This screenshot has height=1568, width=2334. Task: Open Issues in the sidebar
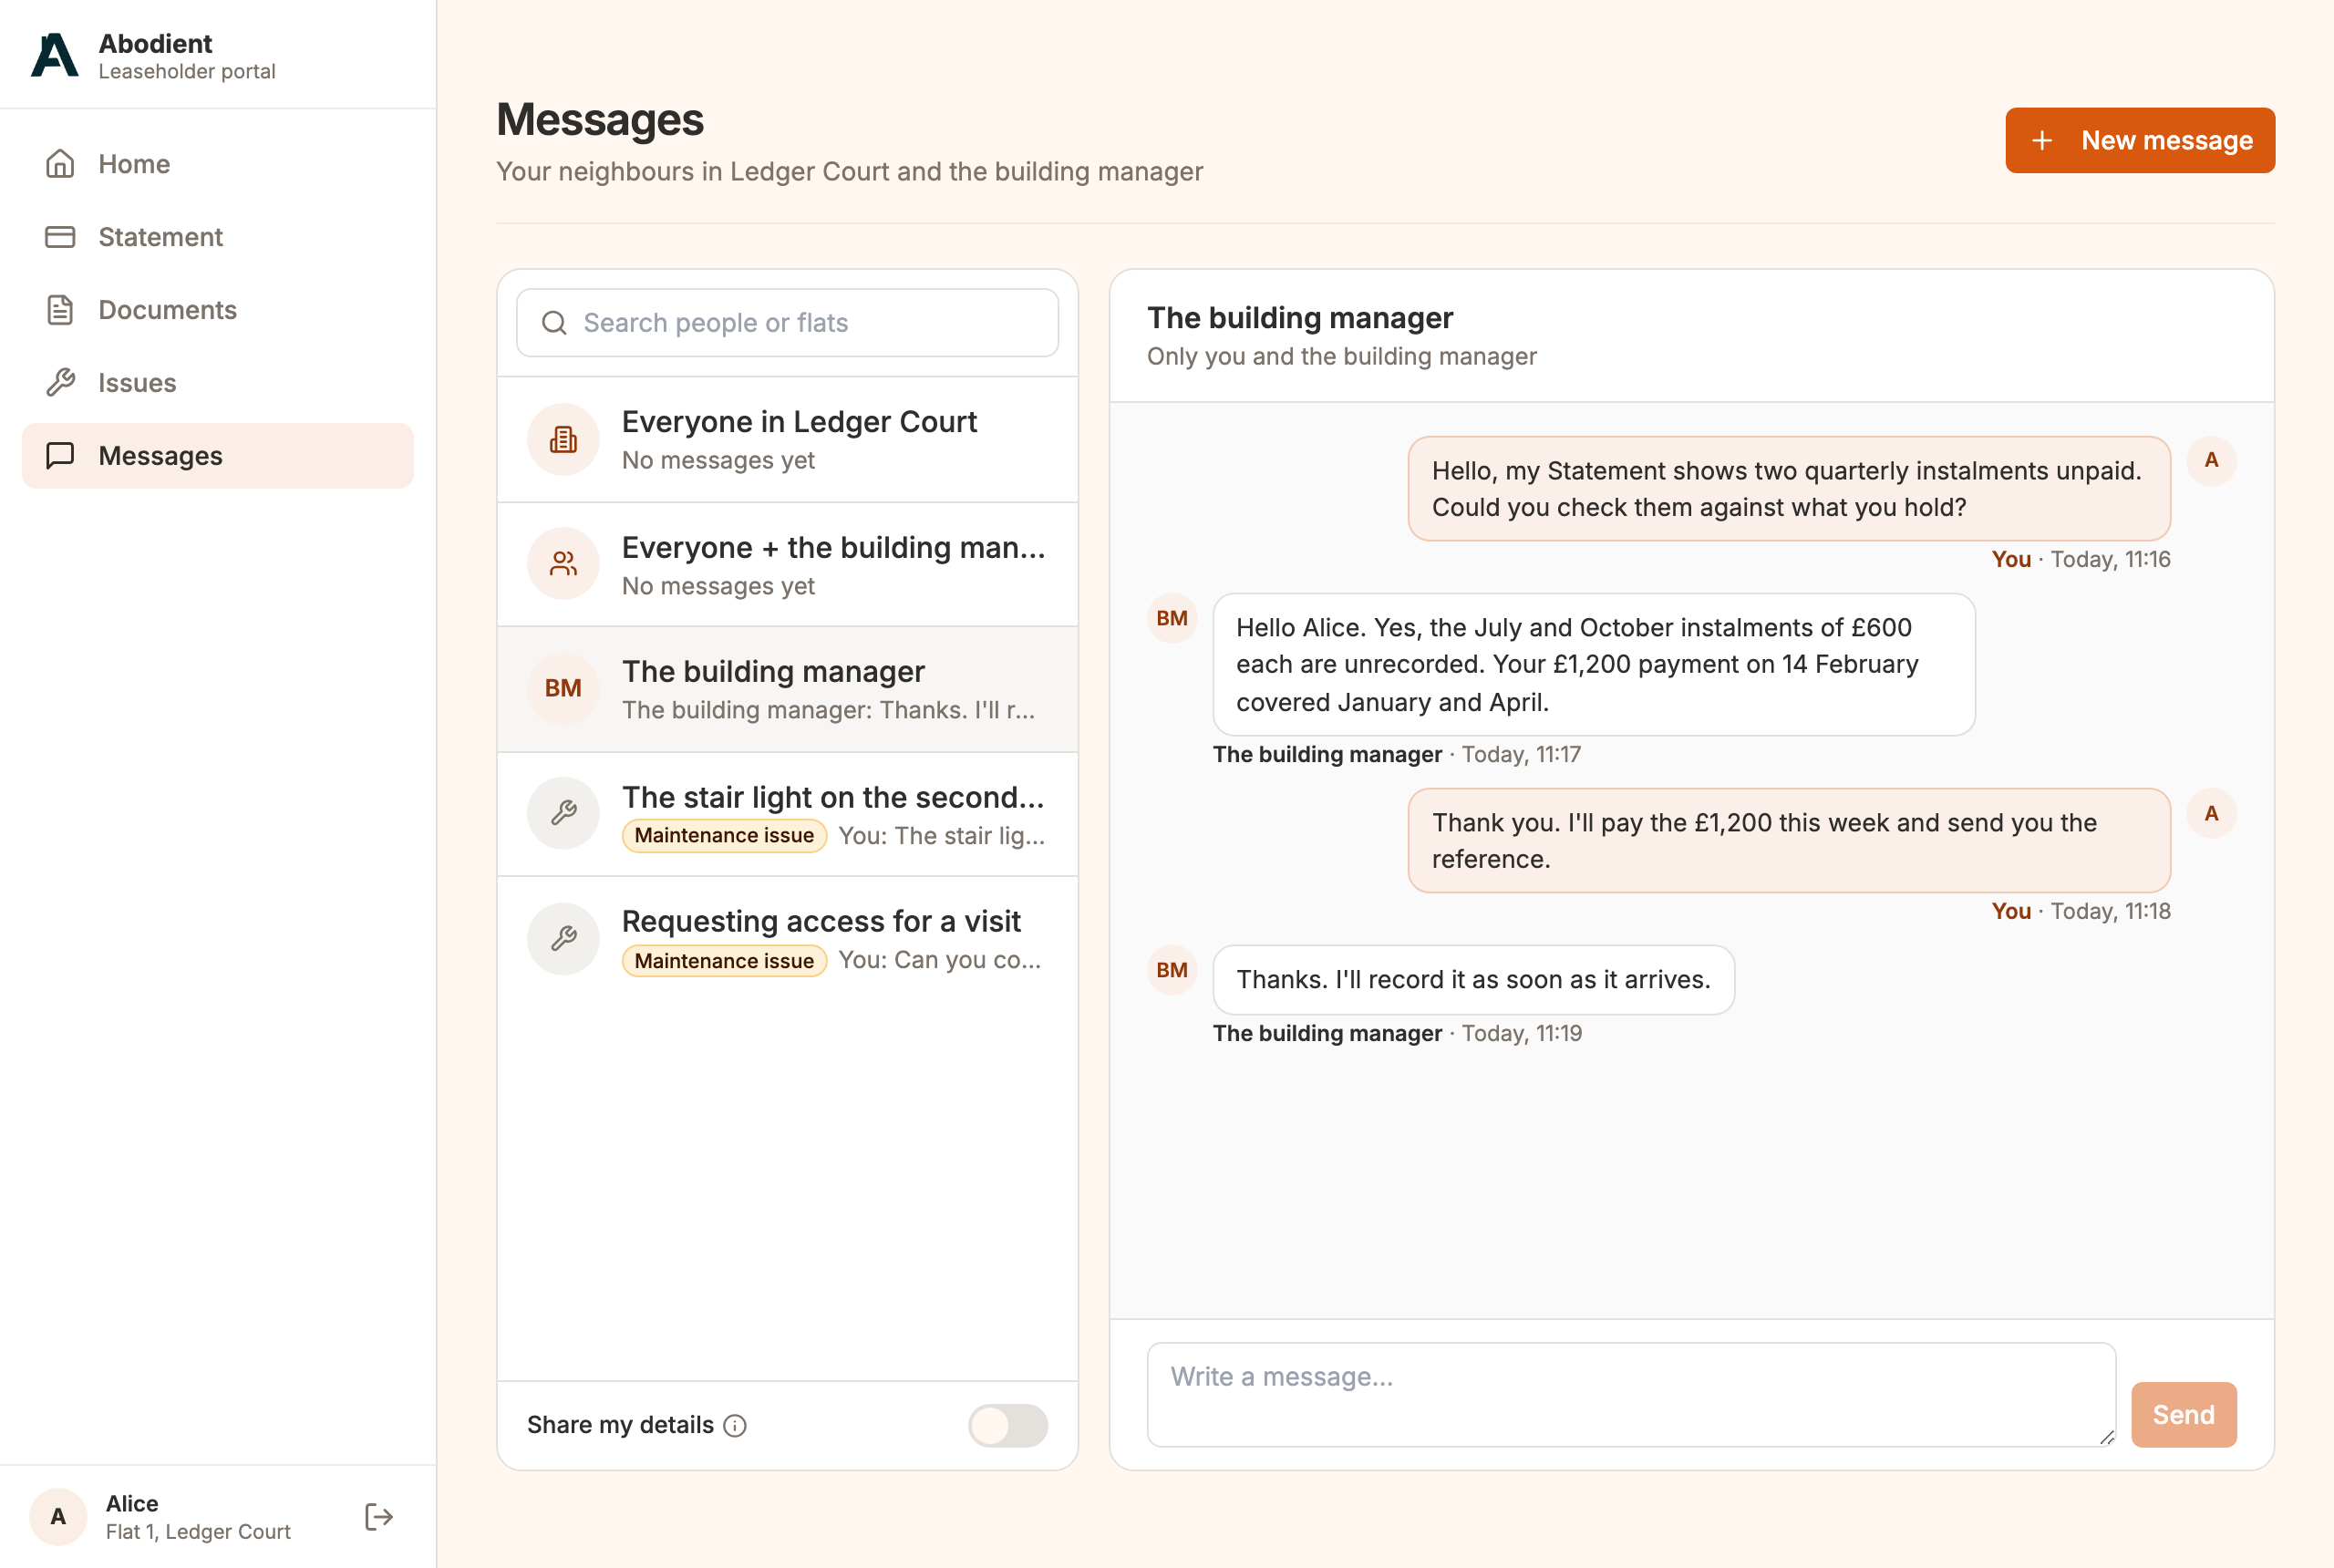218,382
